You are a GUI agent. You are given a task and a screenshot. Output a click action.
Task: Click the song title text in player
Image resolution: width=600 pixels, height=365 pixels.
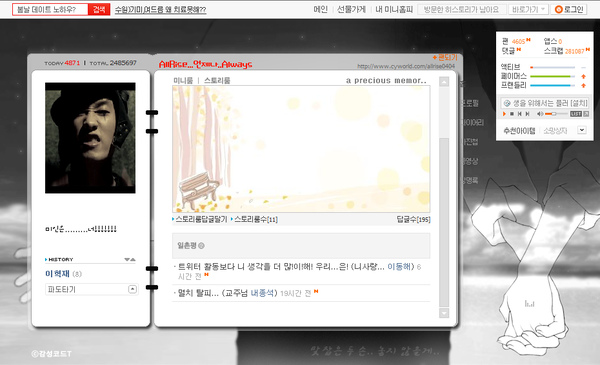(x=550, y=103)
